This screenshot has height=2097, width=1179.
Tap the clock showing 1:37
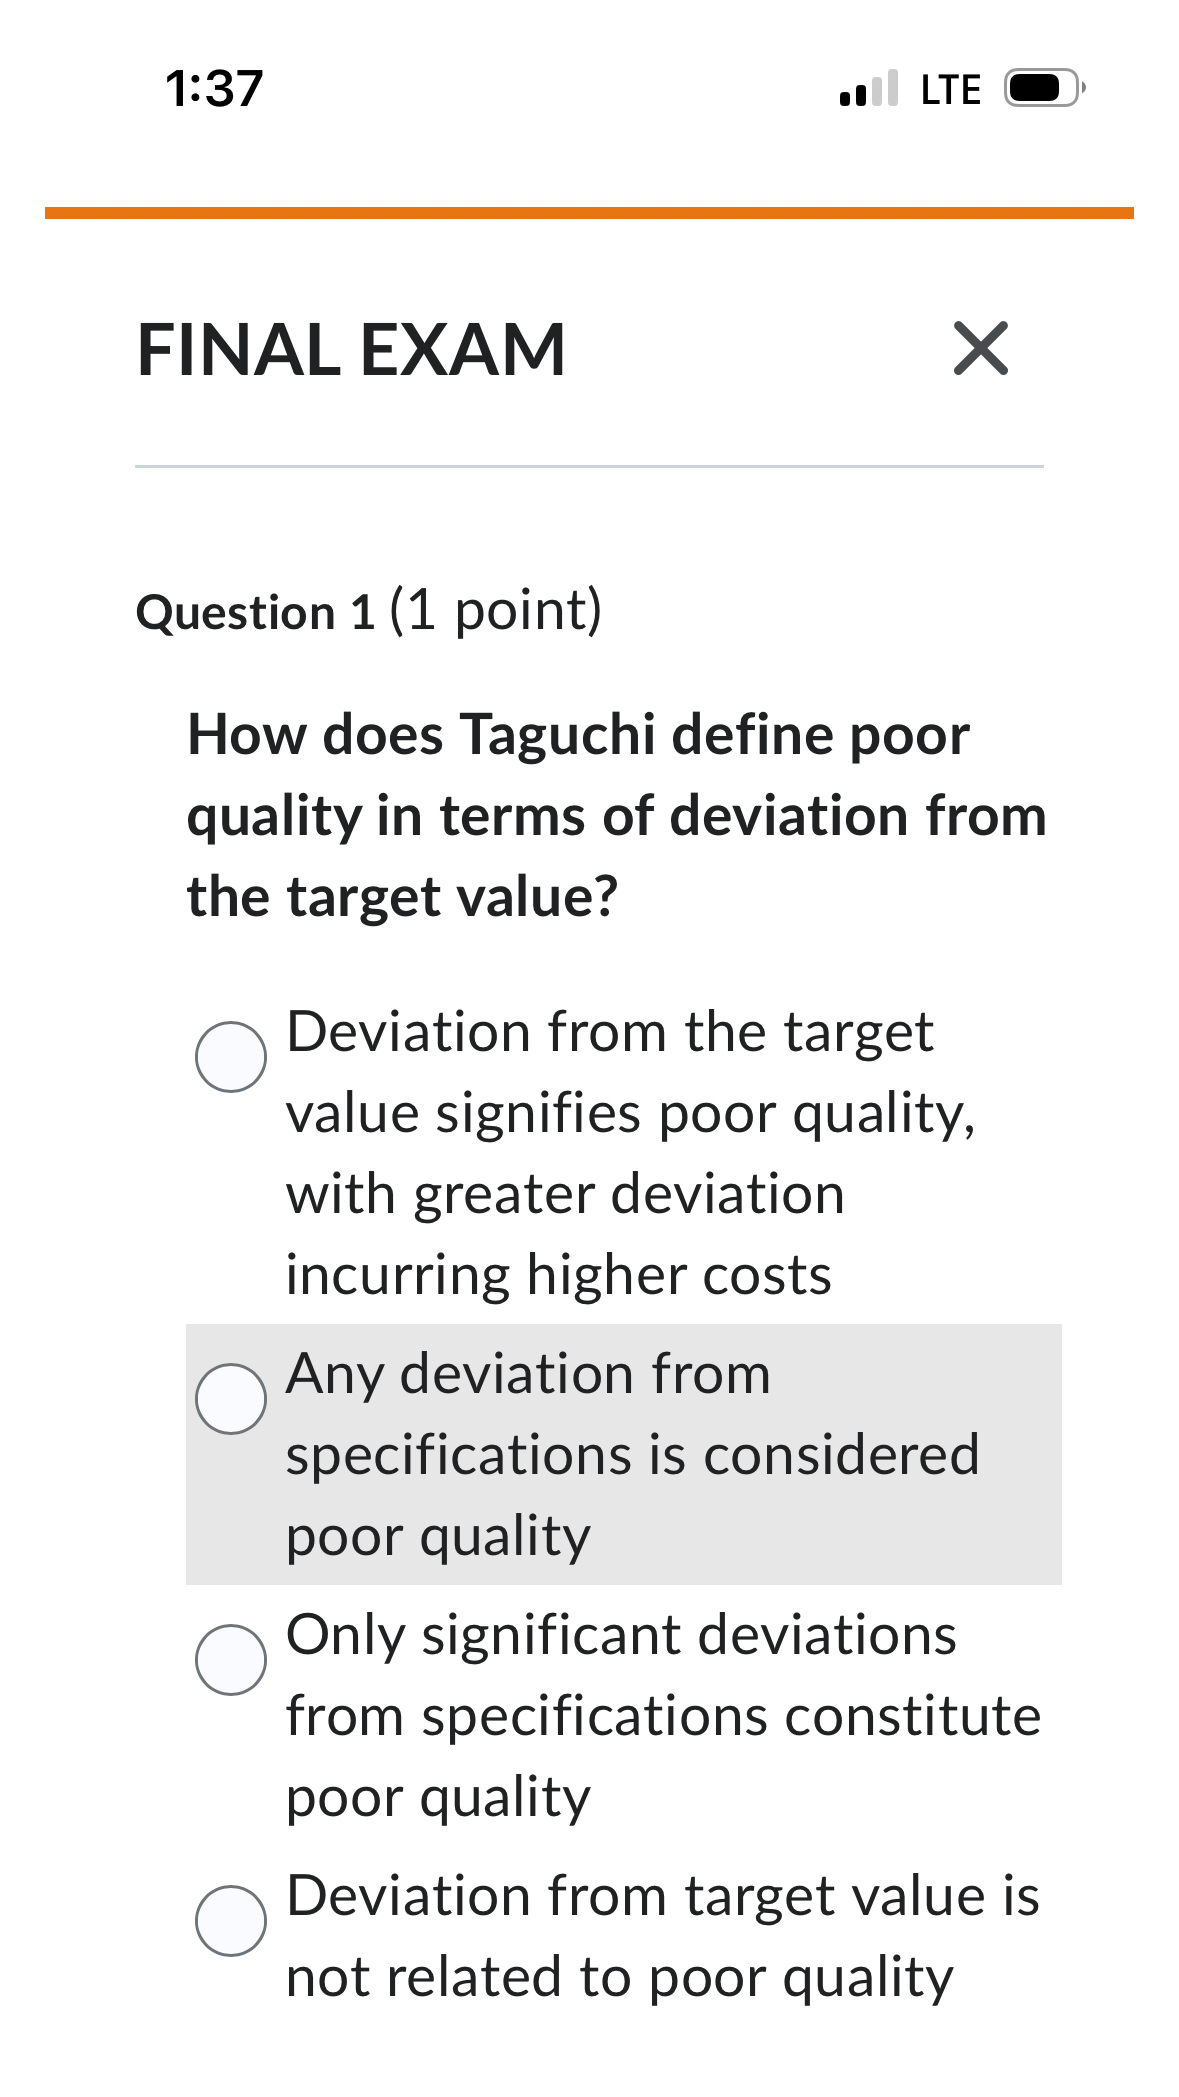click(216, 88)
